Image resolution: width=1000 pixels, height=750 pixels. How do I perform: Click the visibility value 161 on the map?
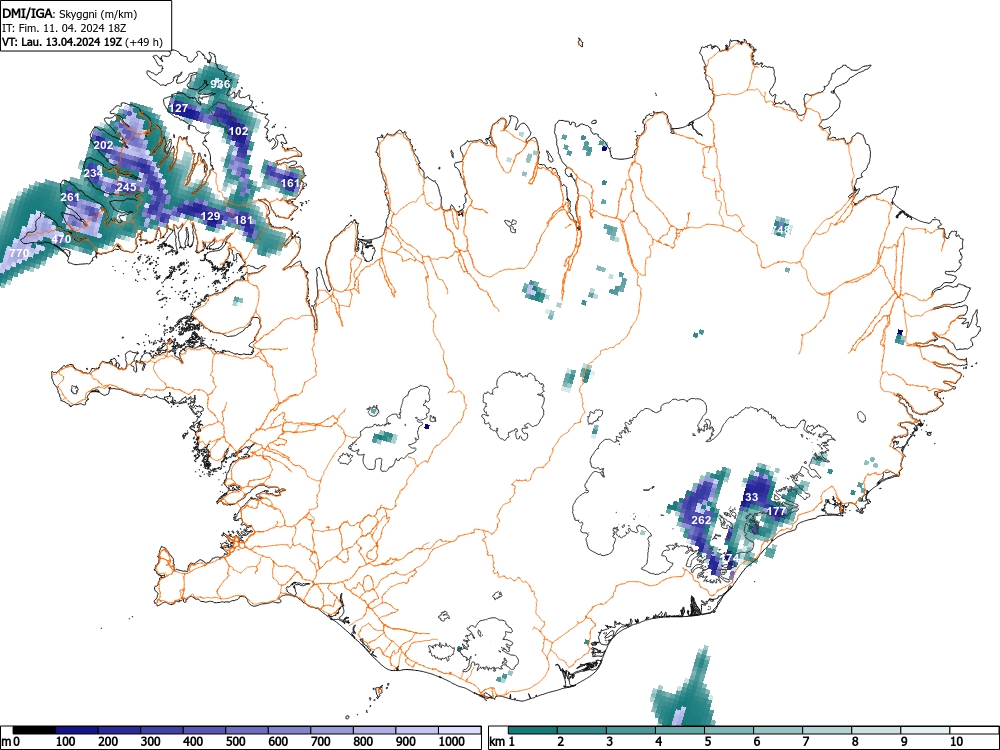(x=290, y=184)
